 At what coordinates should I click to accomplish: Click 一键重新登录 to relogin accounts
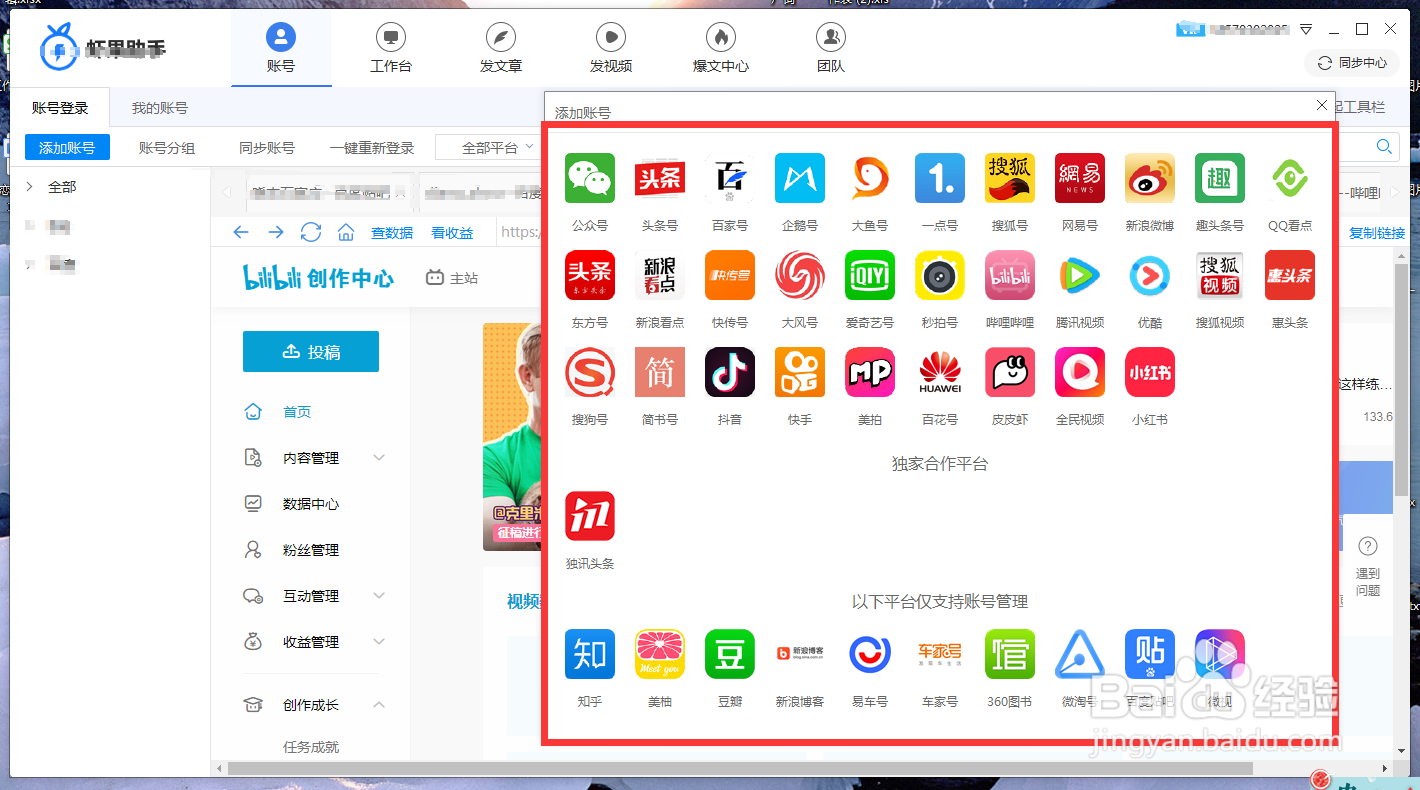(371, 146)
